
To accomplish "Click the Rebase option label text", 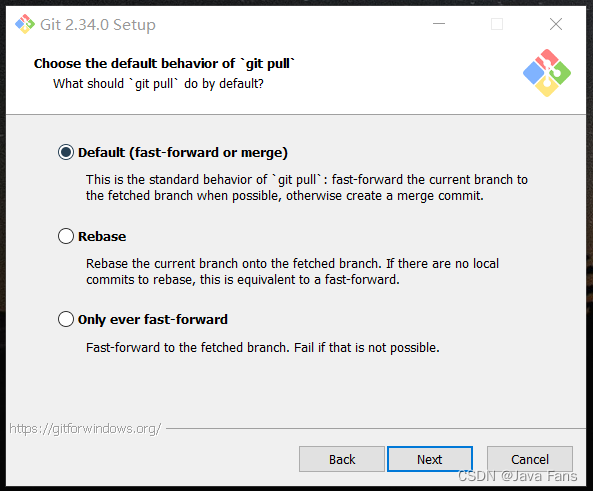I will 102,236.
